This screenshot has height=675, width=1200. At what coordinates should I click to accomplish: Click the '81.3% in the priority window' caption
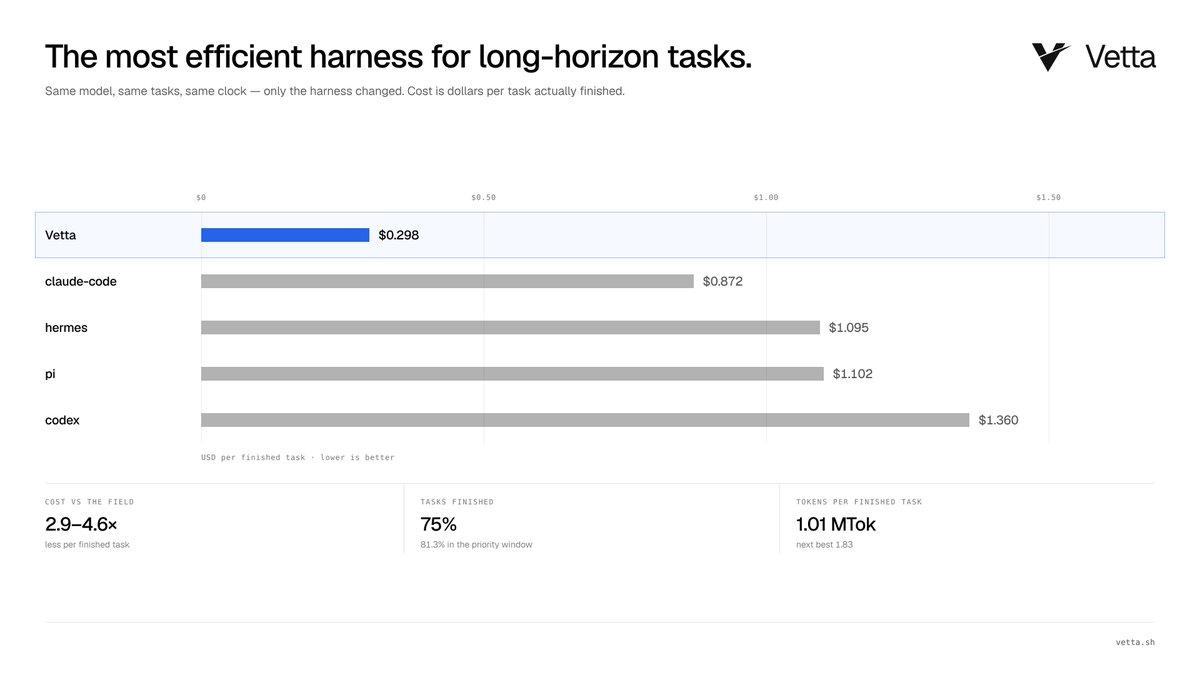point(476,545)
